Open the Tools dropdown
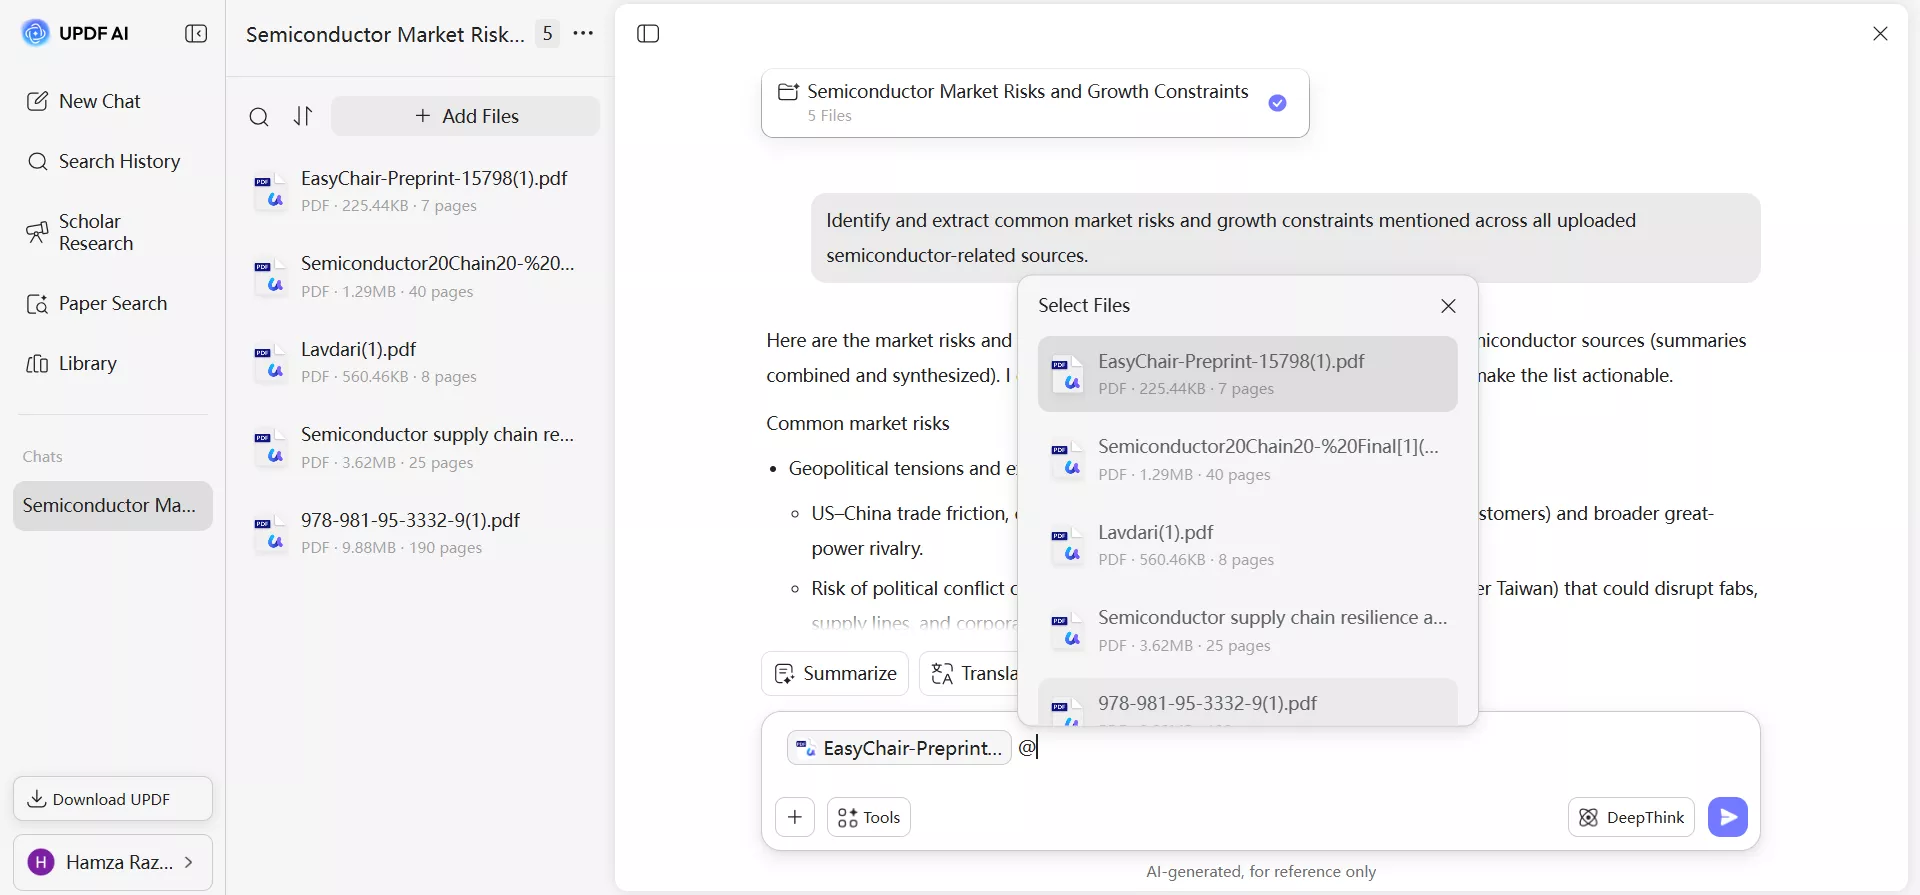Viewport: 1920px width, 895px height. pos(868,817)
